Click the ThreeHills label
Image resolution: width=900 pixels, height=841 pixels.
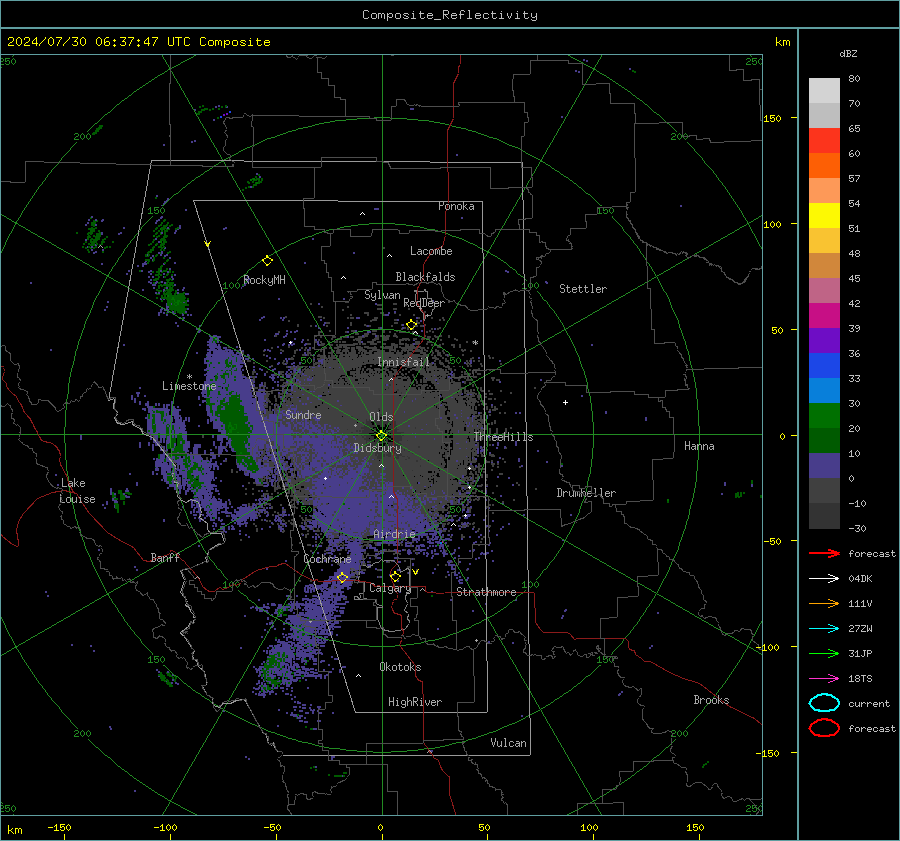tap(503, 437)
